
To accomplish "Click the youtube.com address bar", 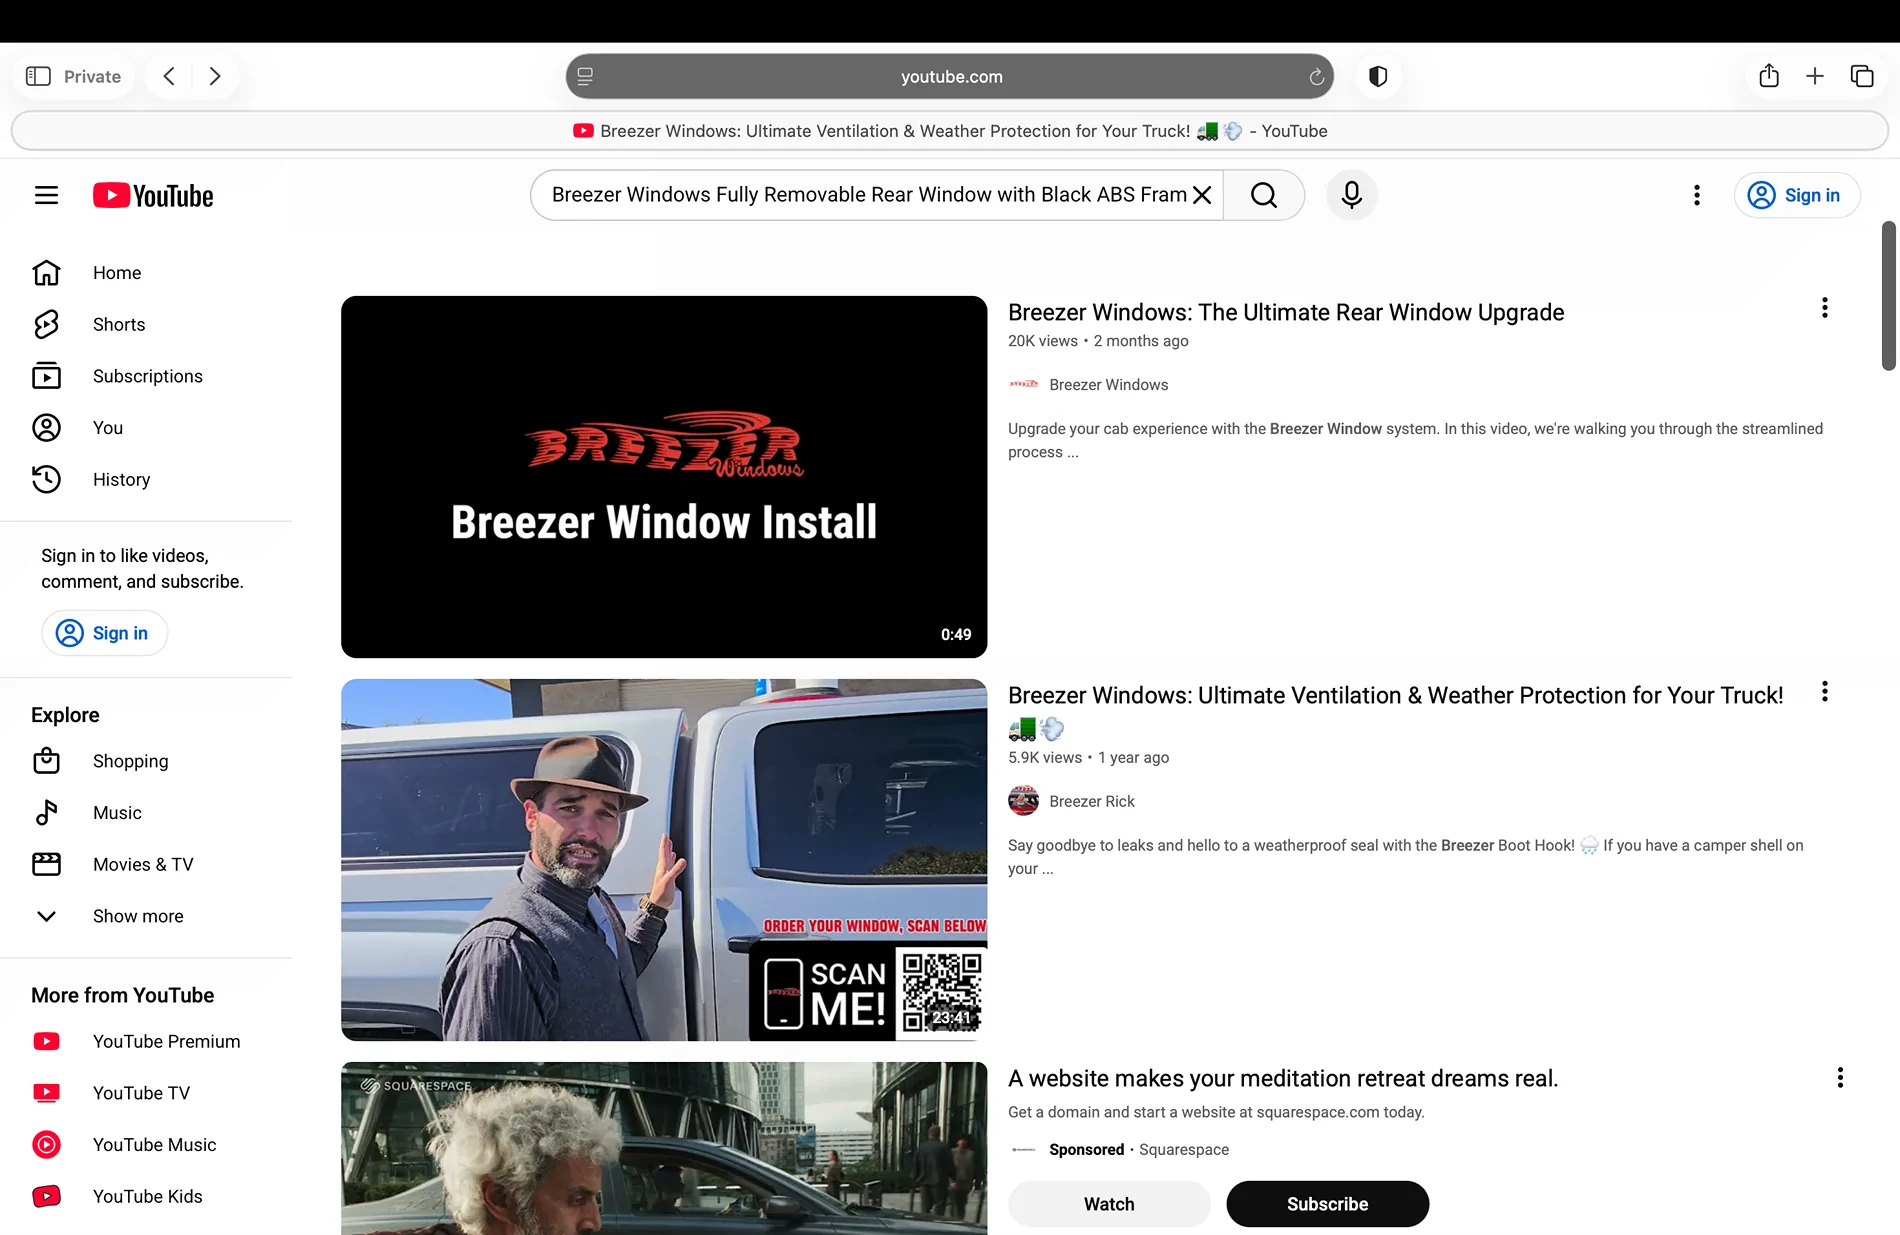I will click(950, 76).
